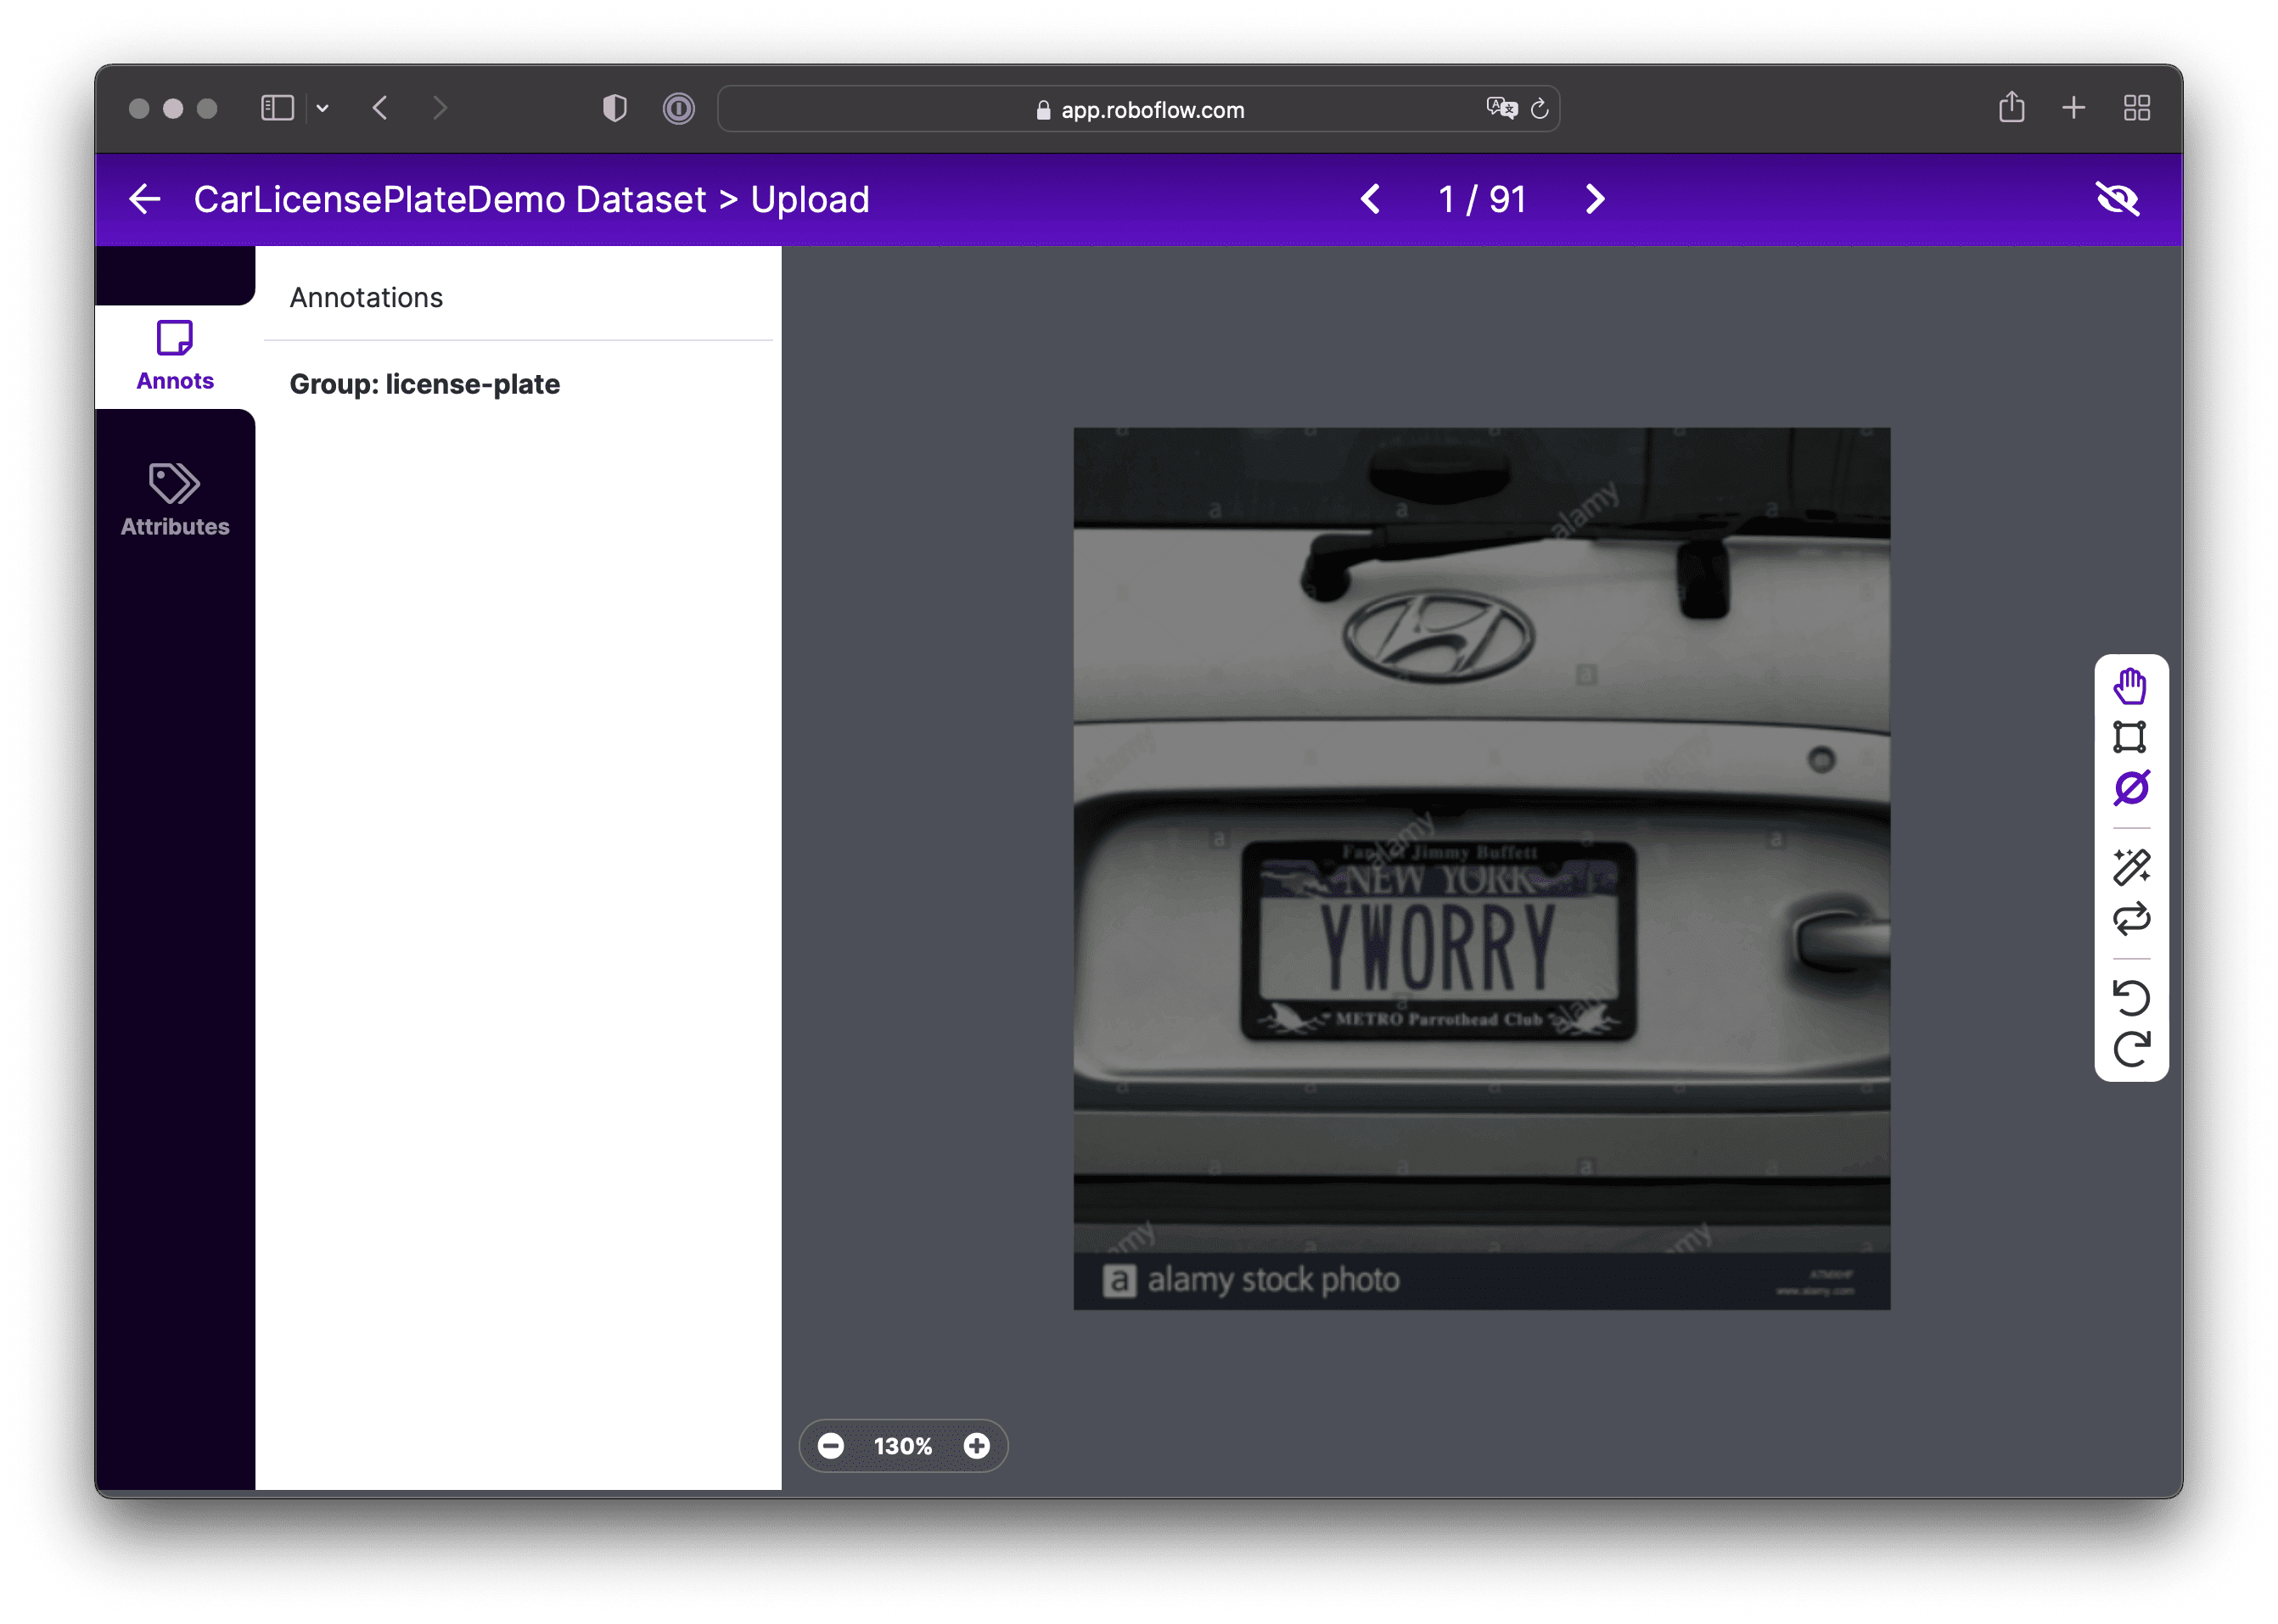Zoom out with the minus button
The width and height of the screenshot is (2278, 1624).
click(830, 1445)
